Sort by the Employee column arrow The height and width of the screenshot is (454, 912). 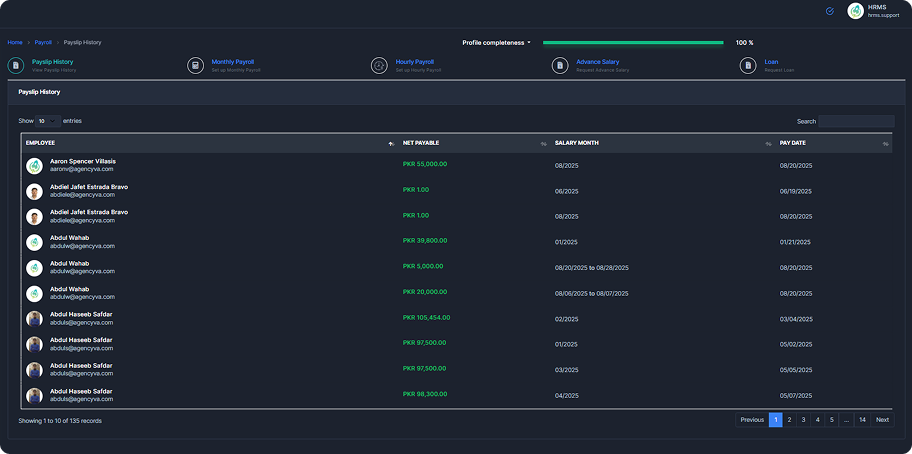click(x=391, y=144)
